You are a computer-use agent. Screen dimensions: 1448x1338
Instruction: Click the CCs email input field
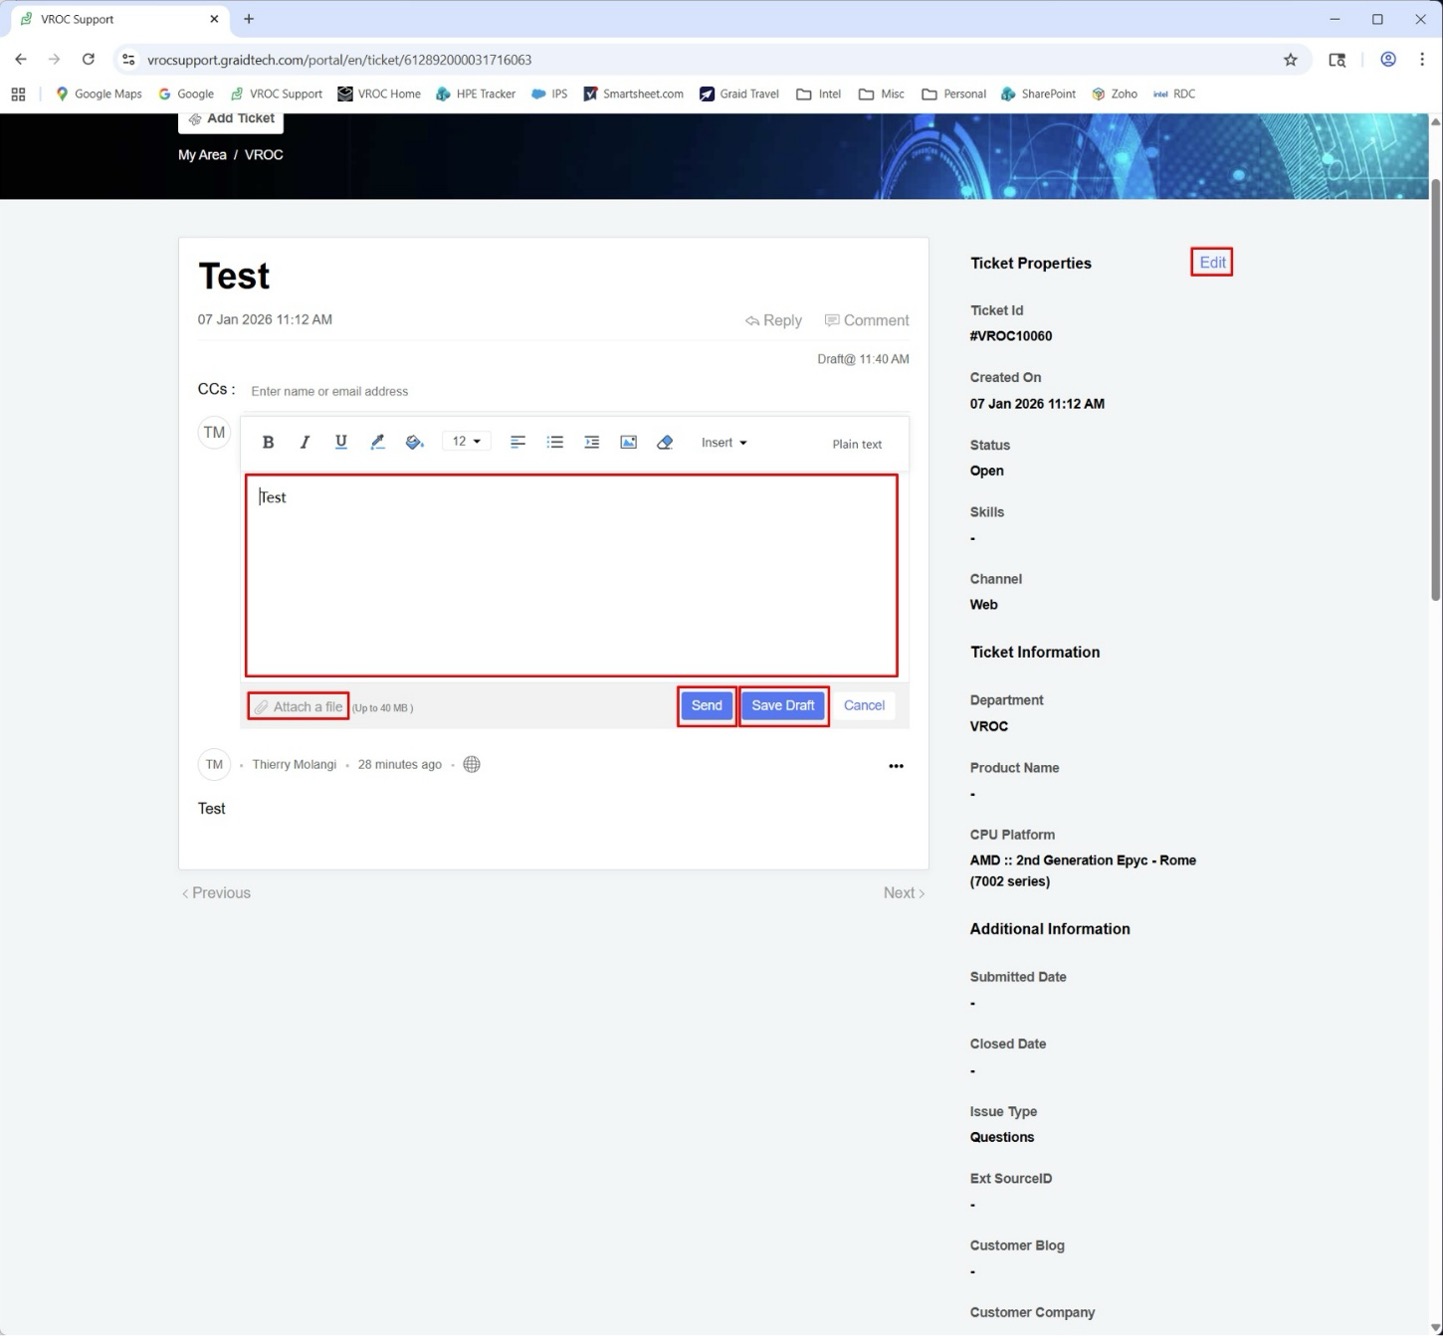500,392
